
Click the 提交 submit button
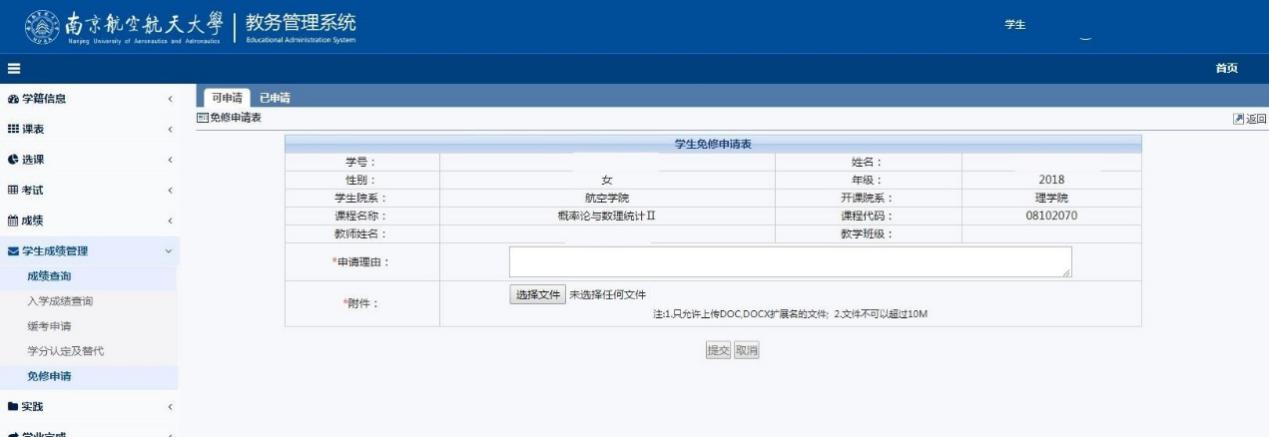click(718, 350)
